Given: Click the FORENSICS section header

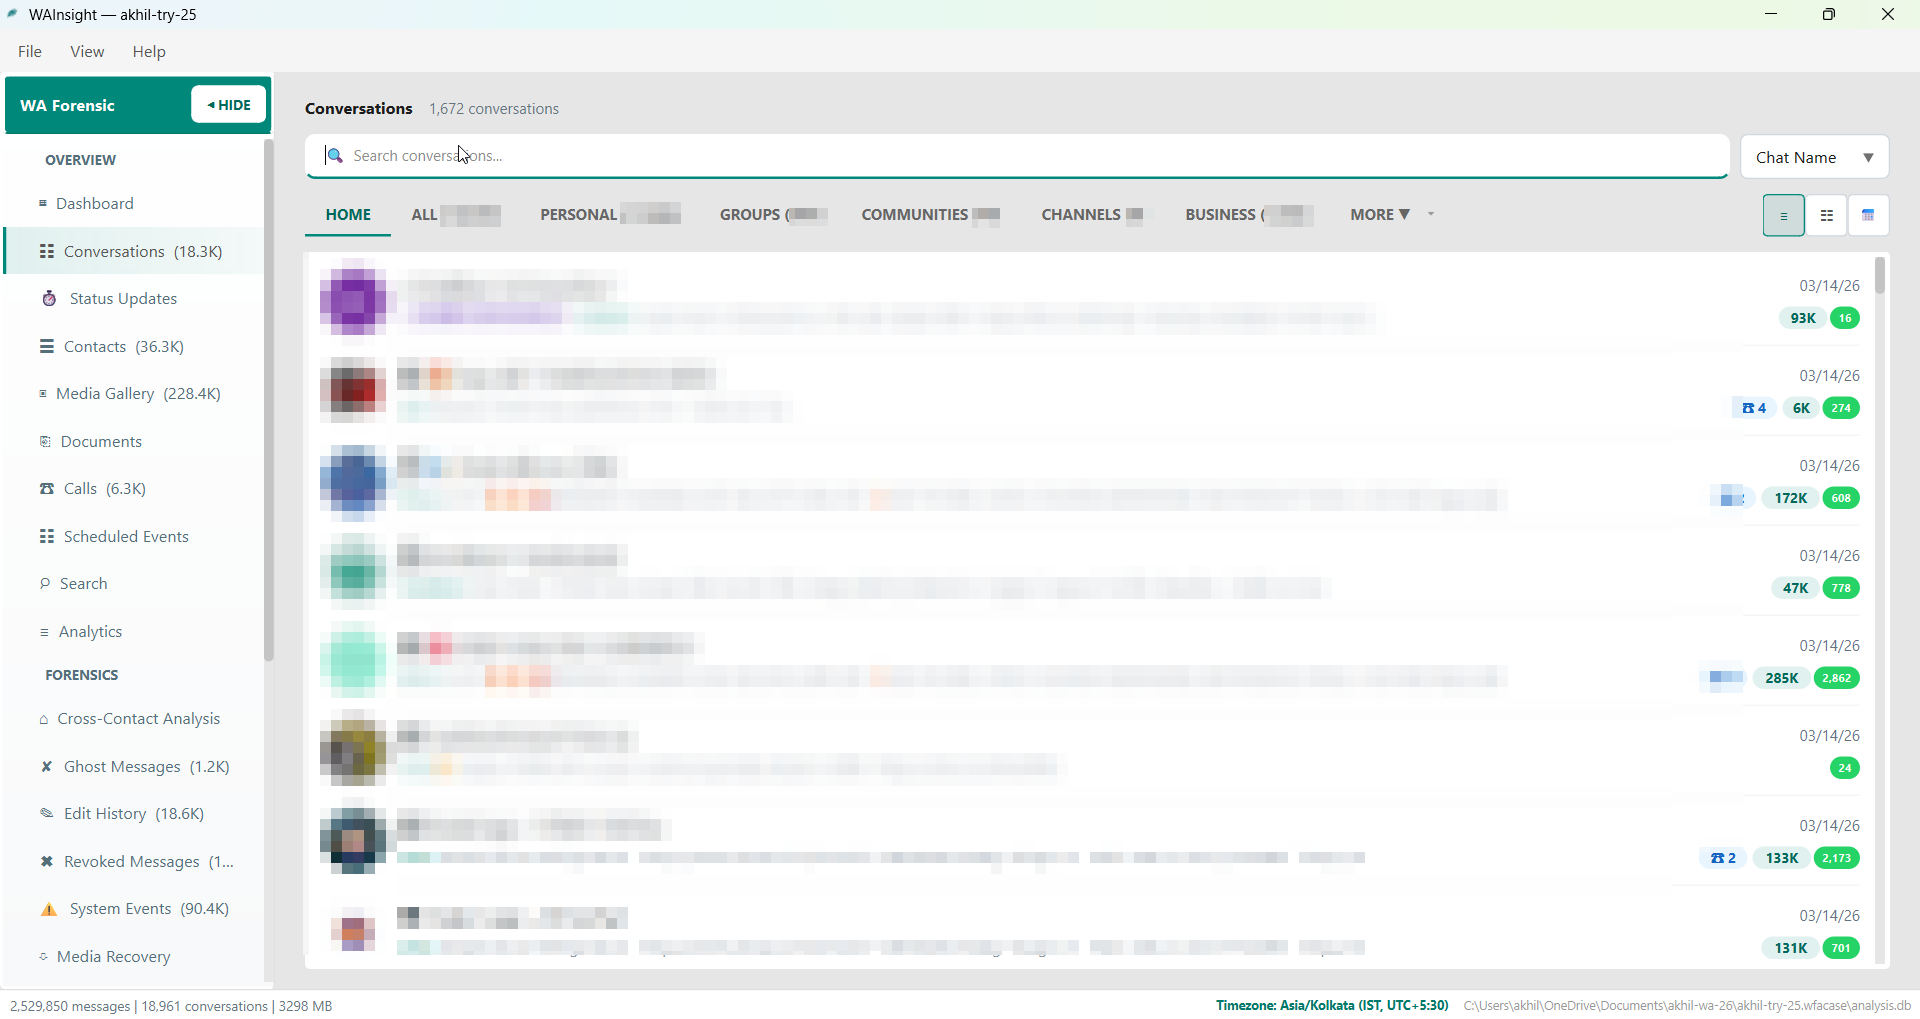Looking at the screenshot, I should (82, 675).
